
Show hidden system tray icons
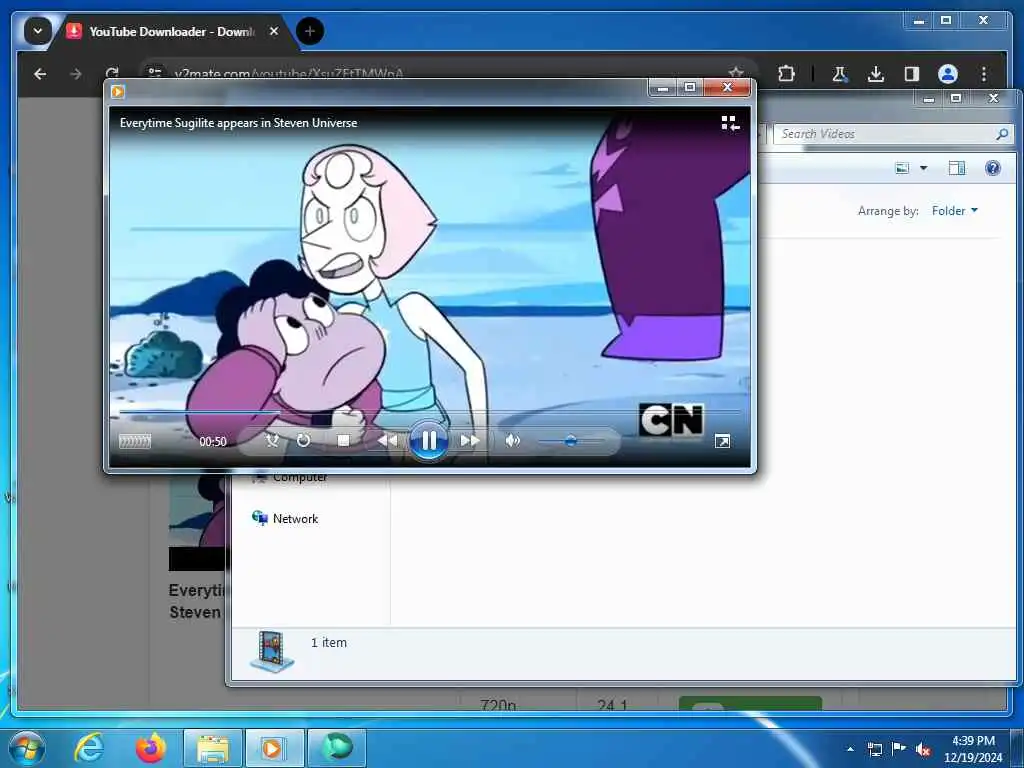pyautogui.click(x=850, y=749)
